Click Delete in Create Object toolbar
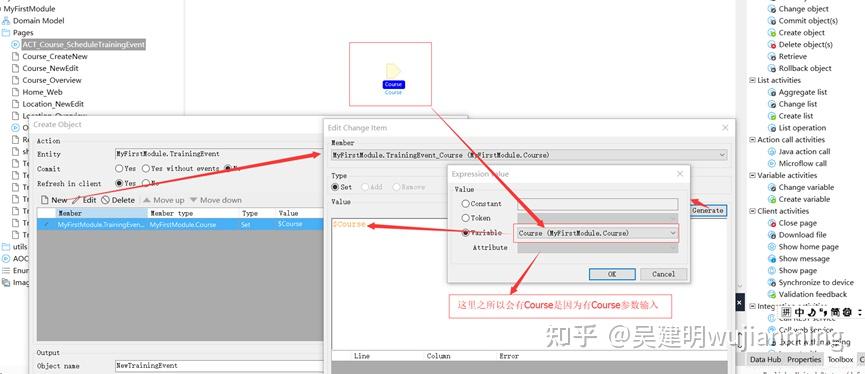The height and width of the screenshot is (374, 865). pyautogui.click(x=118, y=200)
